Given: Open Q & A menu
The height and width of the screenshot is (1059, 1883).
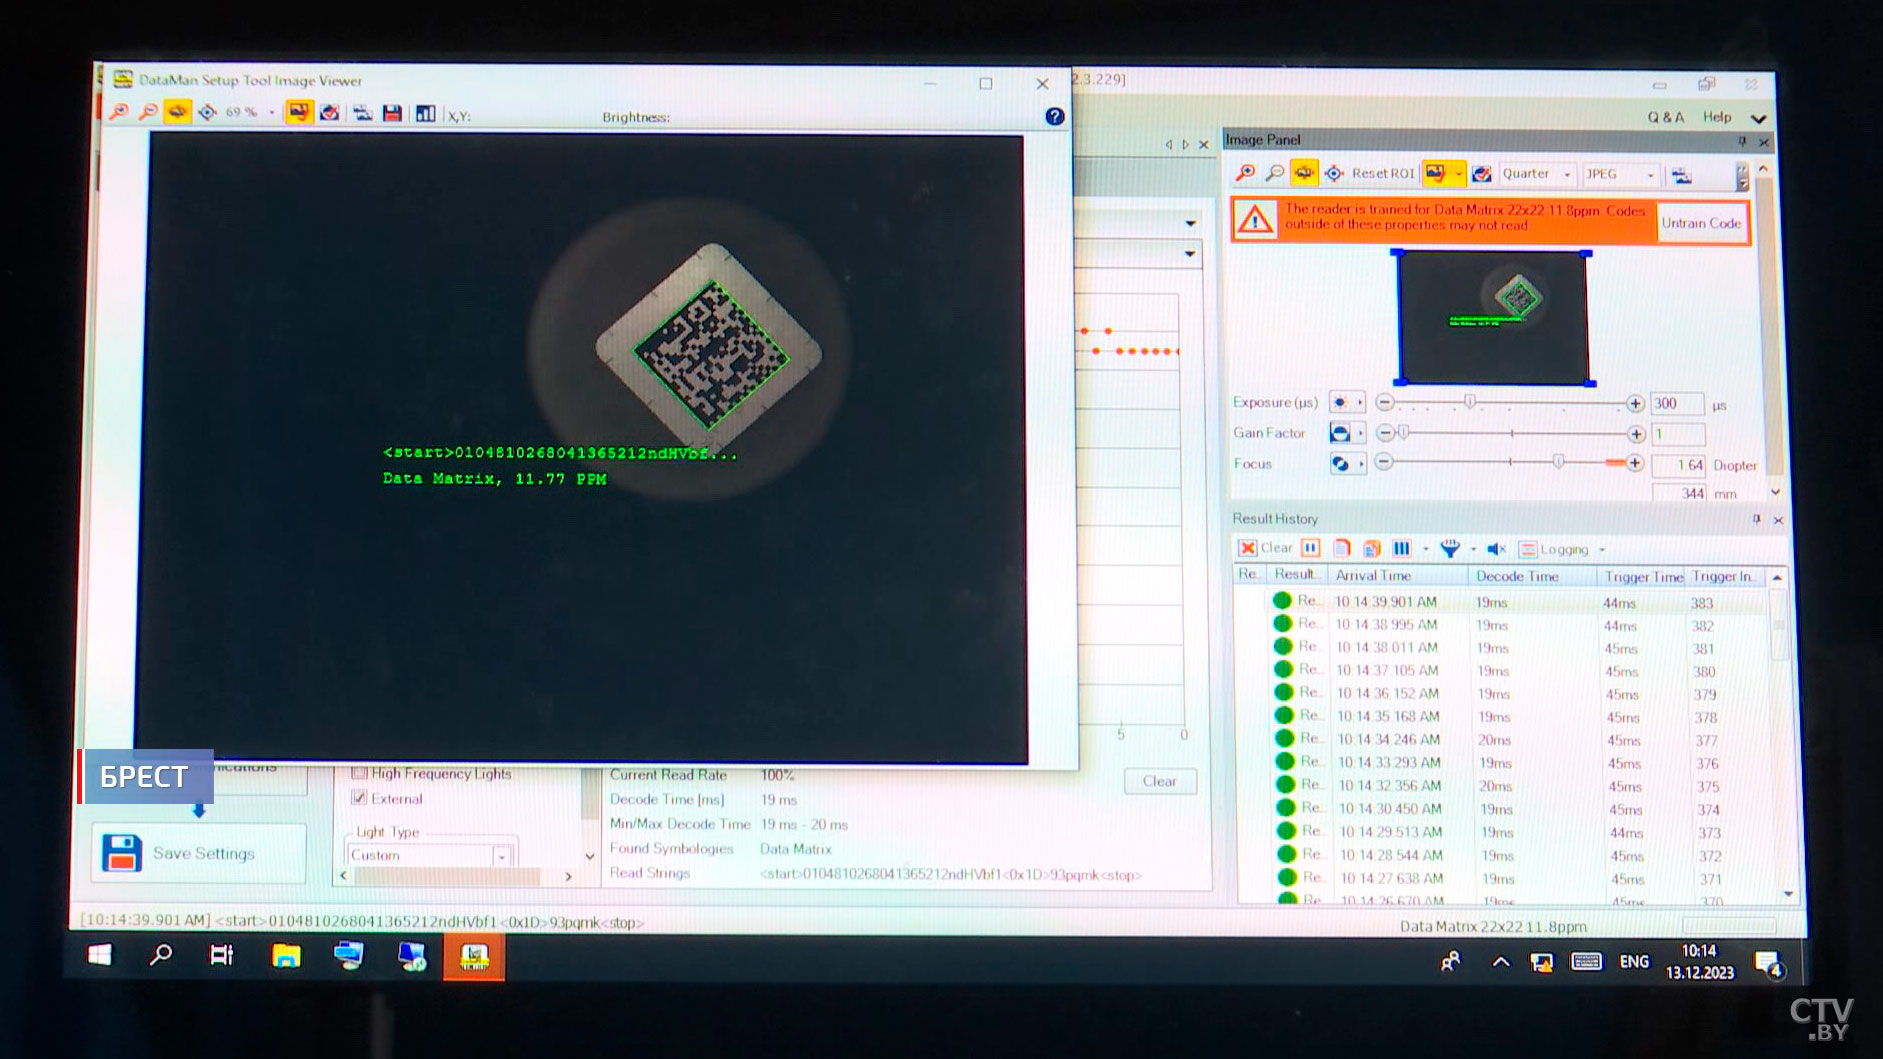Looking at the screenshot, I should pyautogui.click(x=1666, y=117).
